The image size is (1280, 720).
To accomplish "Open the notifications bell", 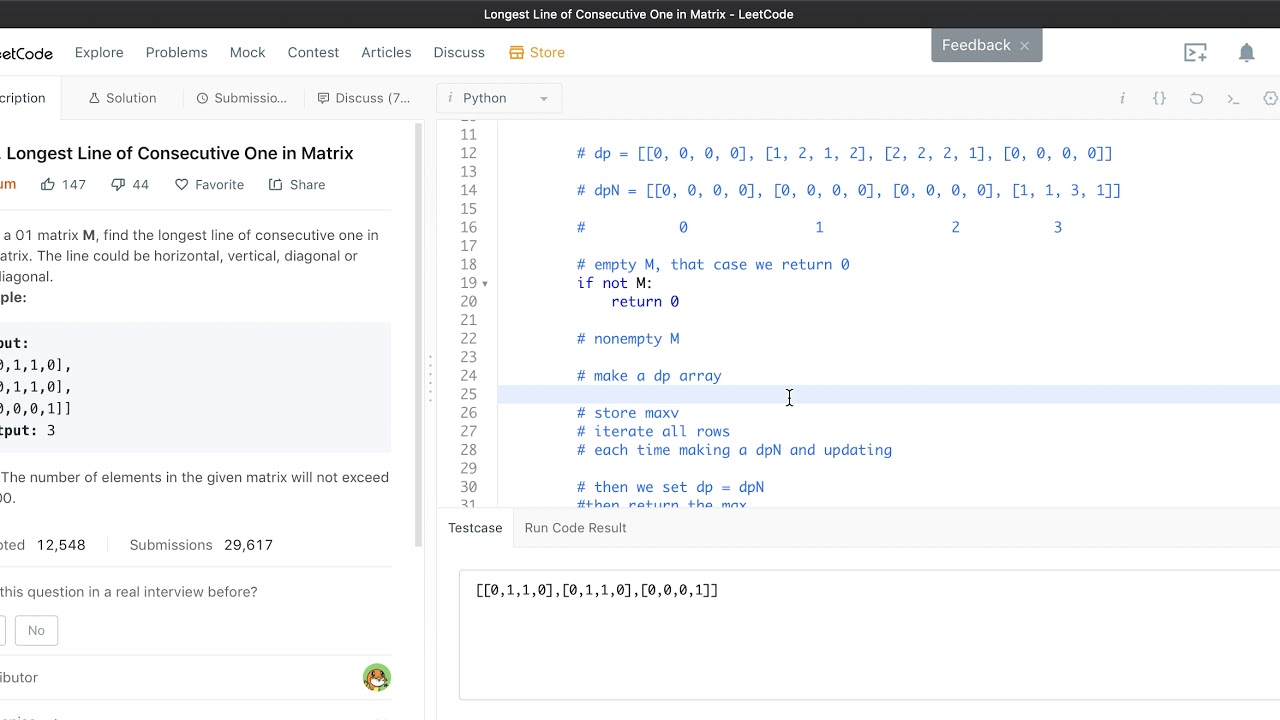I will coord(1246,53).
